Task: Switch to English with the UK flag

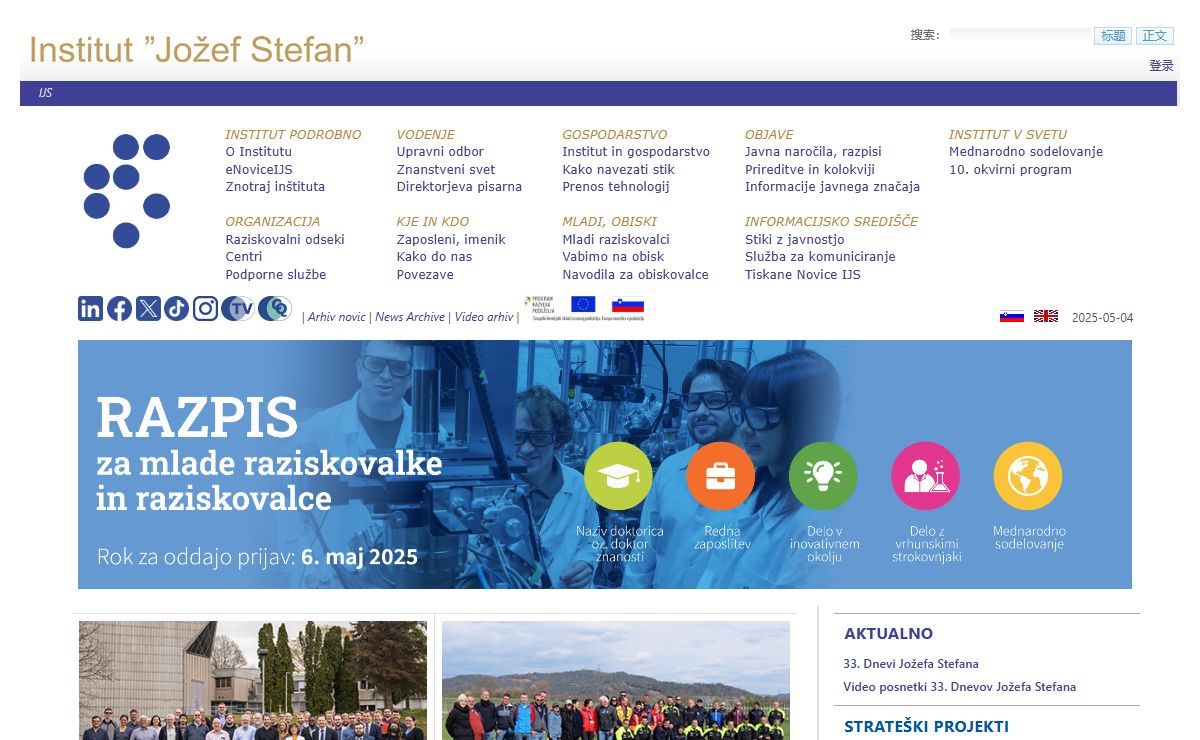Action: [x=1046, y=316]
